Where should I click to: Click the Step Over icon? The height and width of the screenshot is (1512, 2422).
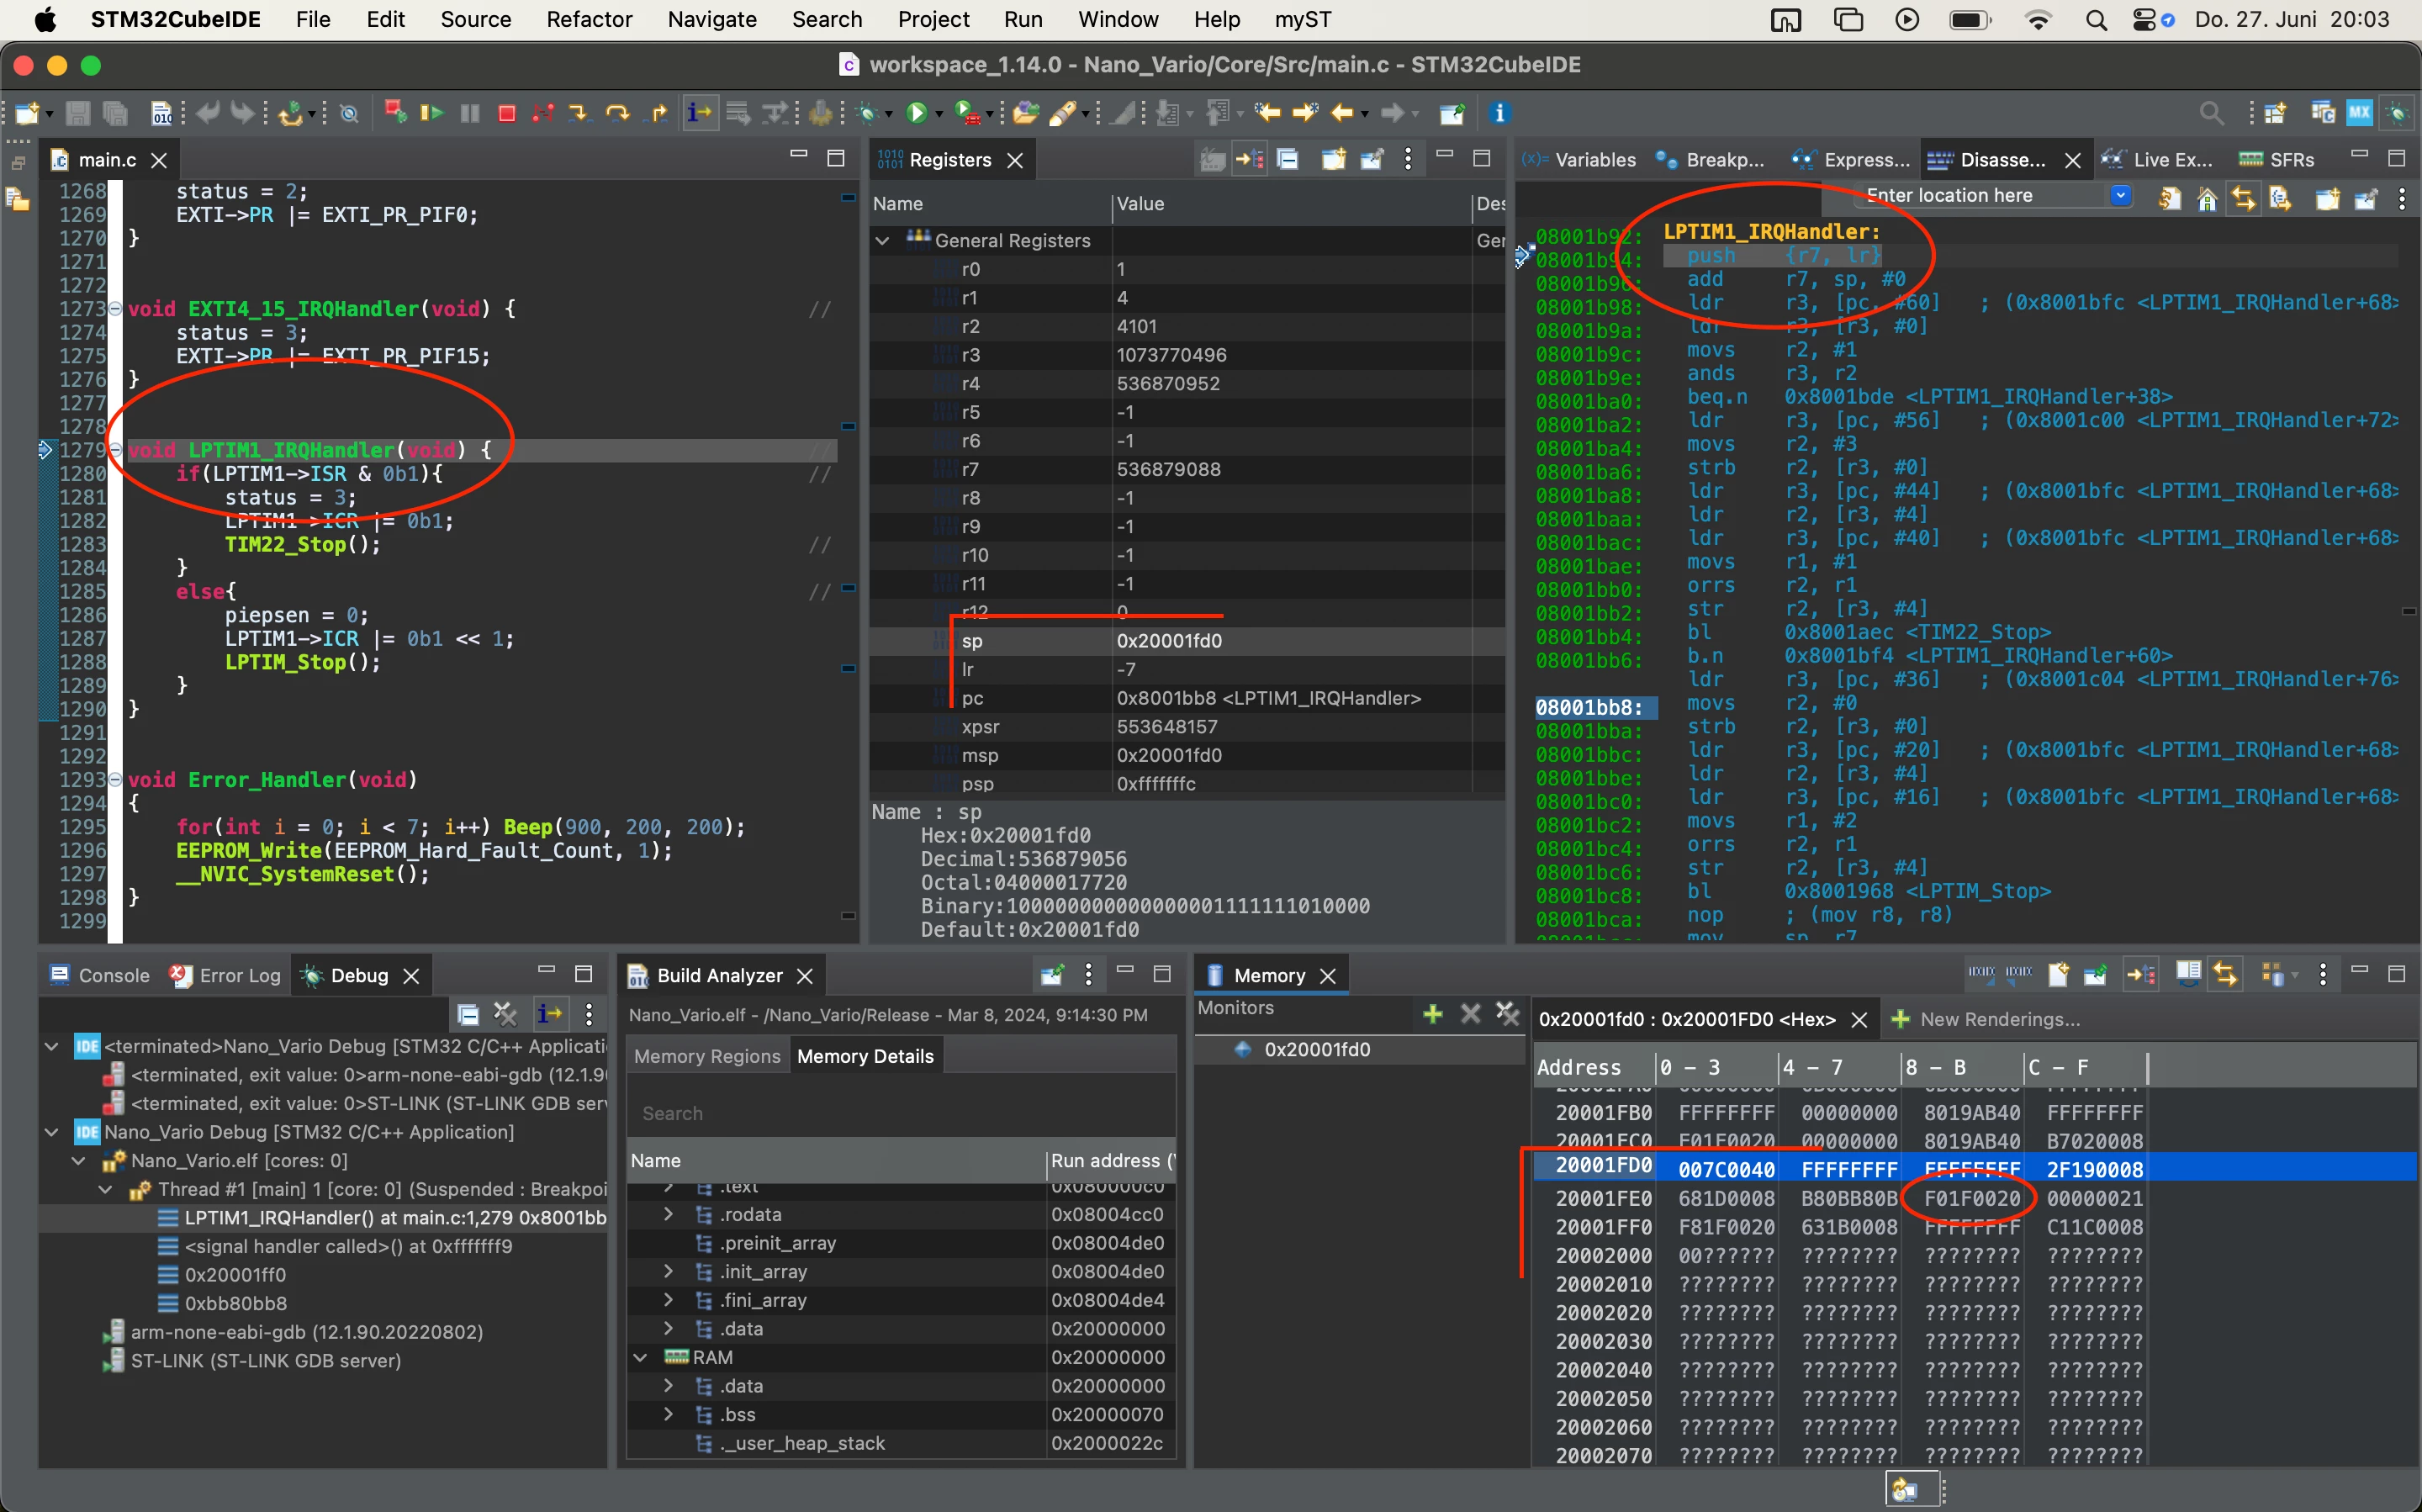coord(618,113)
